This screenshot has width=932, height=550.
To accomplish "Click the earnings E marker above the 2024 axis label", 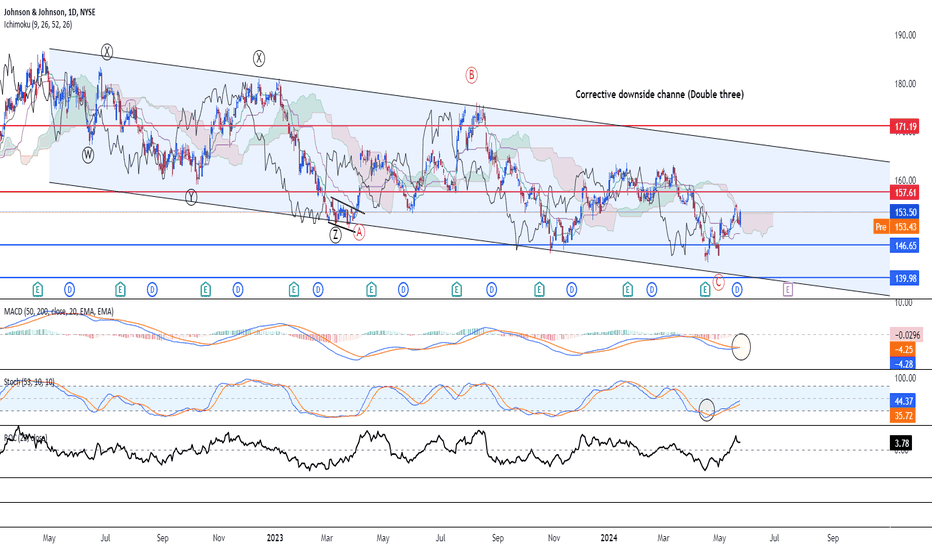I will (628, 290).
